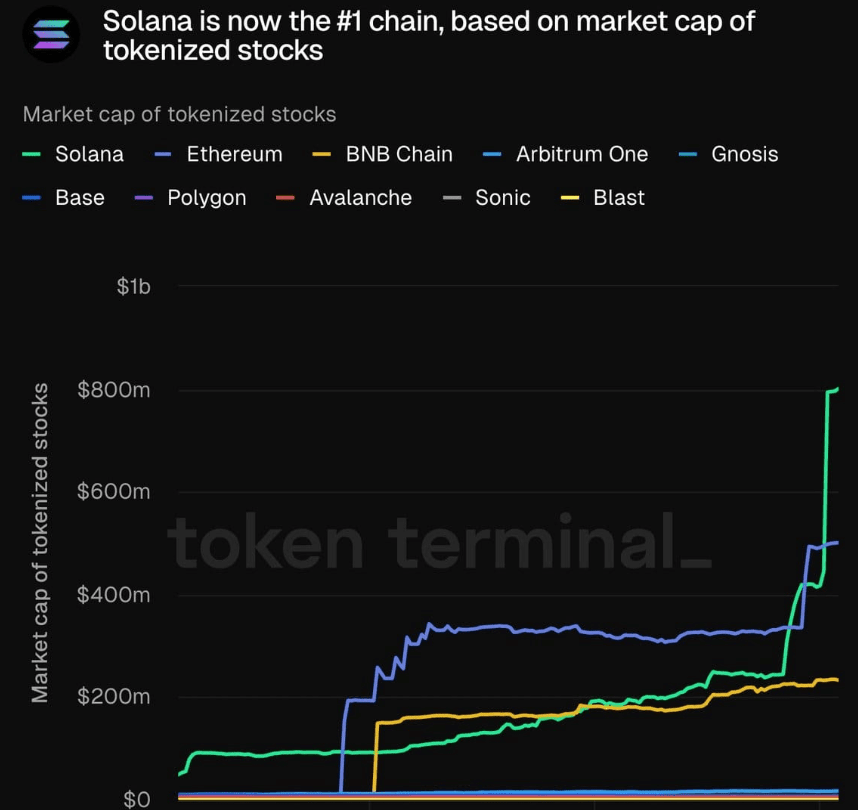This screenshot has height=810, width=858.
Task: Toggle the Sonic legend entry
Action: point(502,198)
